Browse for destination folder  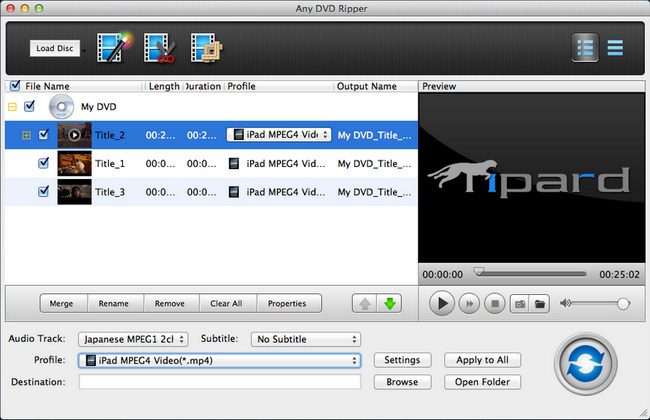[x=402, y=382]
